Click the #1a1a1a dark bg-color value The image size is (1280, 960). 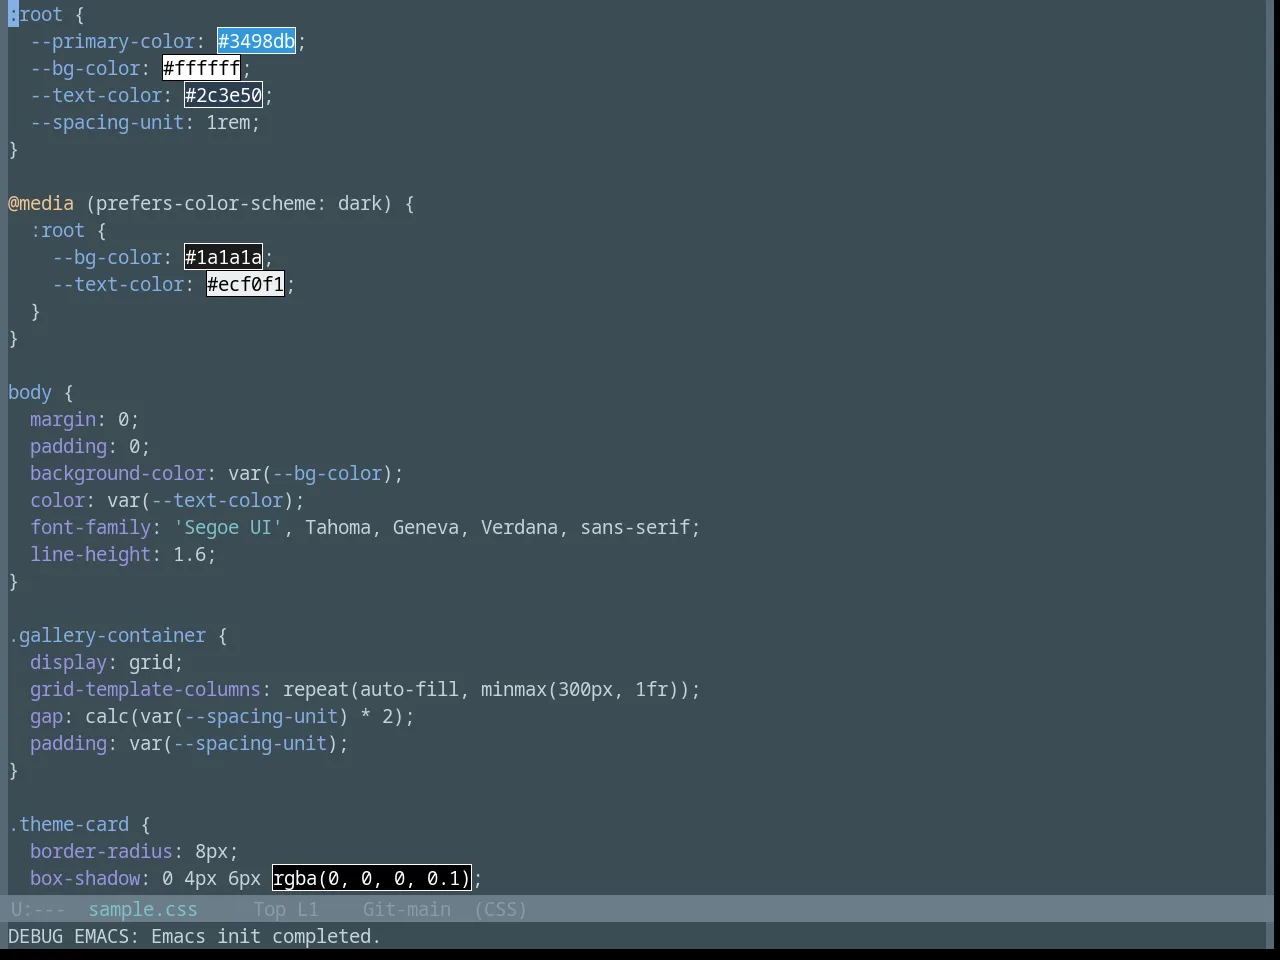coord(223,257)
